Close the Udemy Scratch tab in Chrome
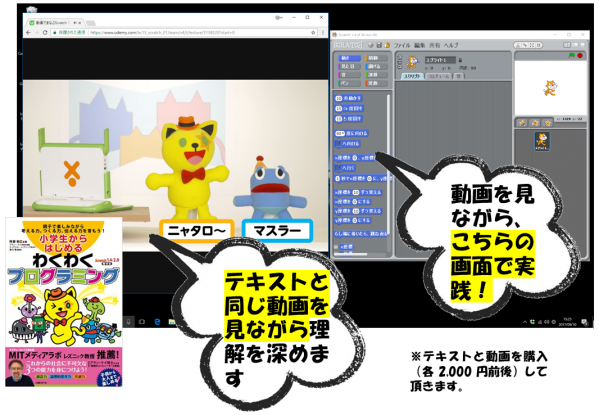Screen dimensions: 599x415 80,23
